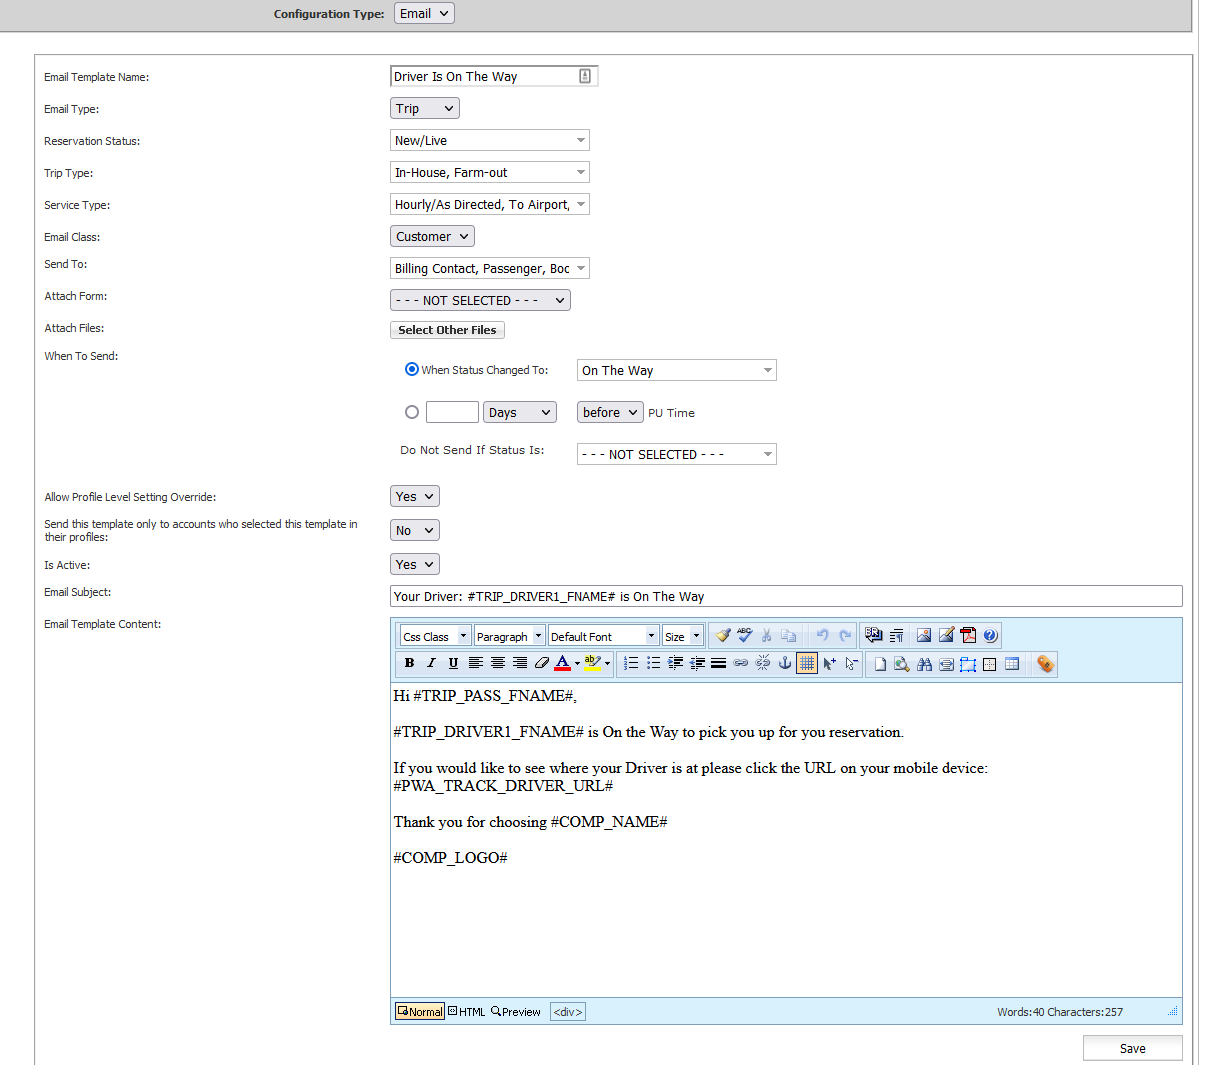Screen dimensions: 1220x1065
Task: Insert hyperlink using chain link icon
Action: coord(740,663)
